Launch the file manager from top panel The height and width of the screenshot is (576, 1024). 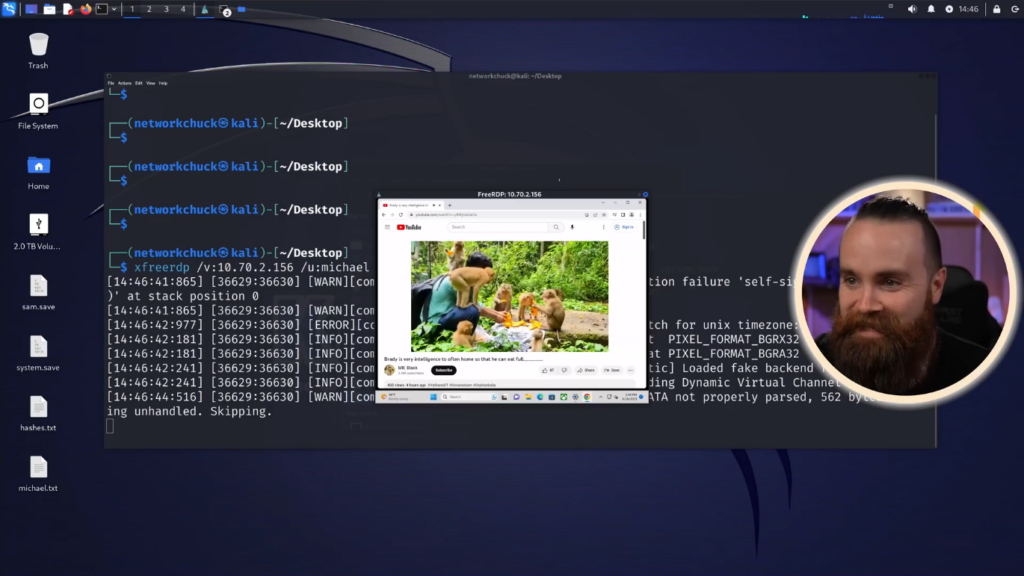[49, 9]
